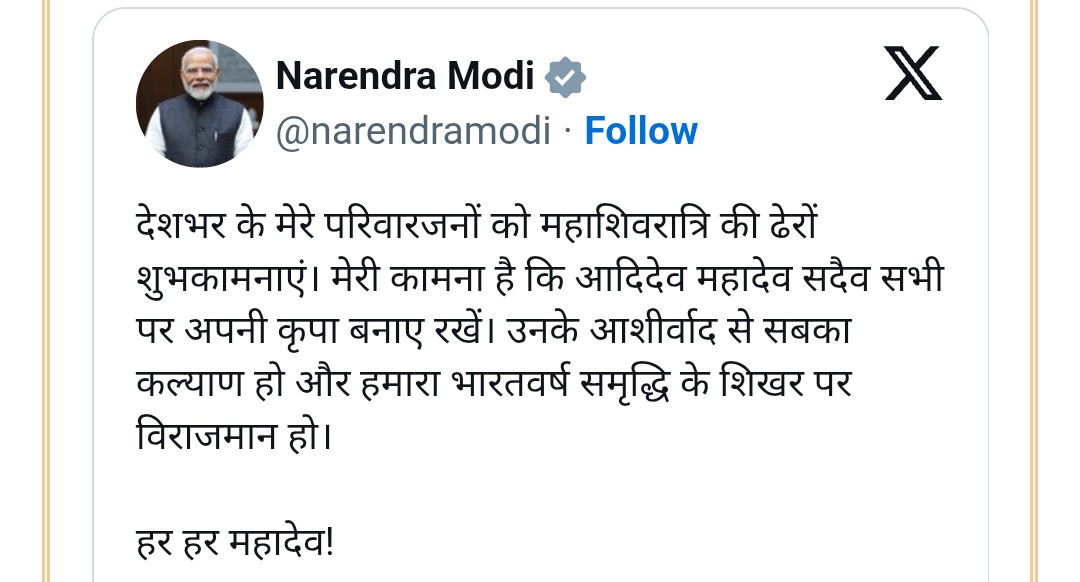Screen dimensions: 1080x582
Task: Click the word कल्याण in the tweet
Action: [x=194, y=384]
